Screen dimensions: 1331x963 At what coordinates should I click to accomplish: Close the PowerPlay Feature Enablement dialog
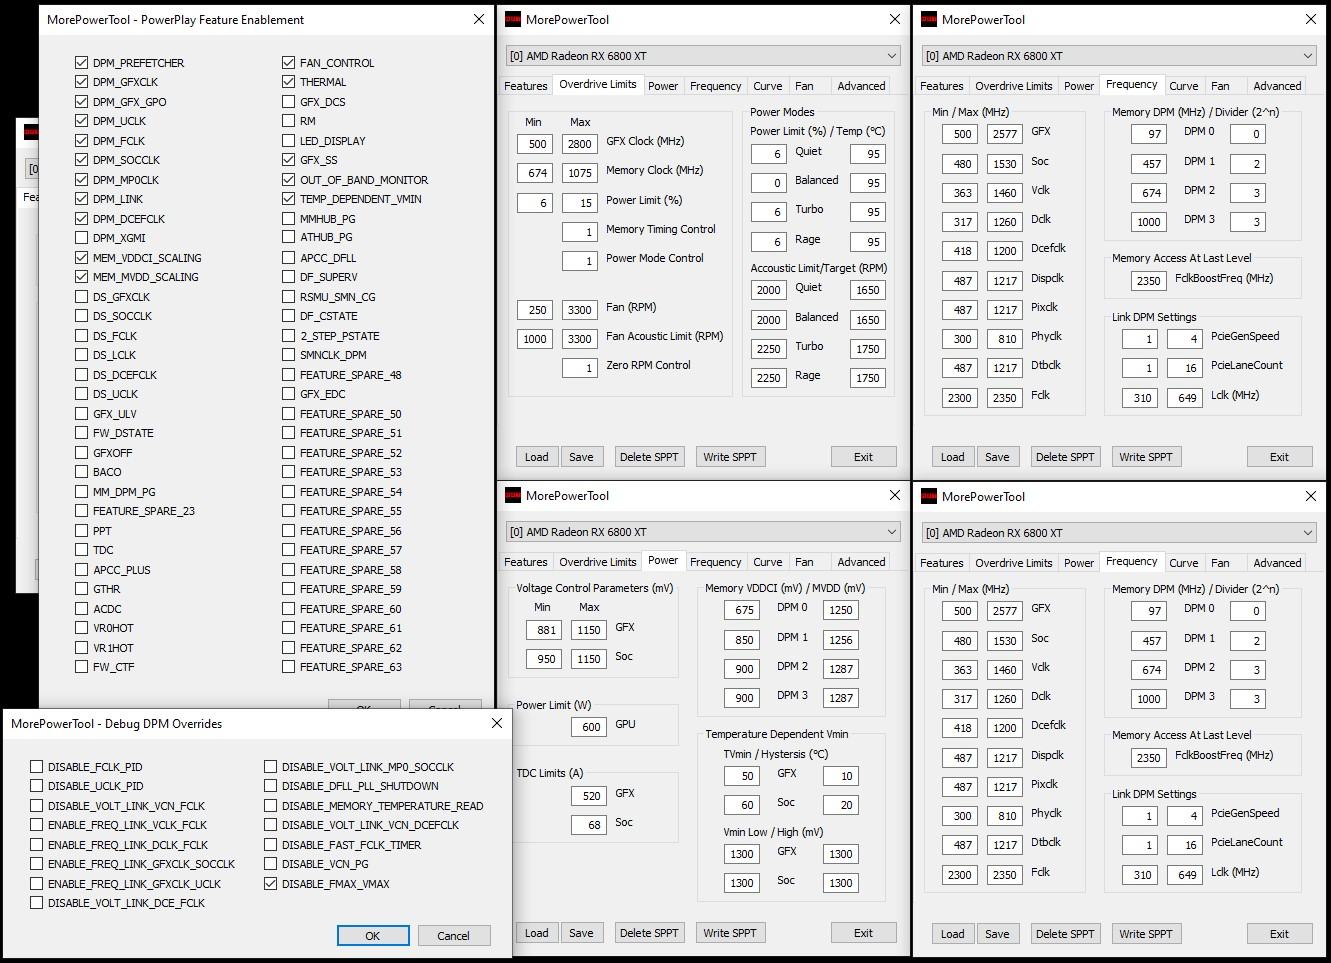pos(478,19)
